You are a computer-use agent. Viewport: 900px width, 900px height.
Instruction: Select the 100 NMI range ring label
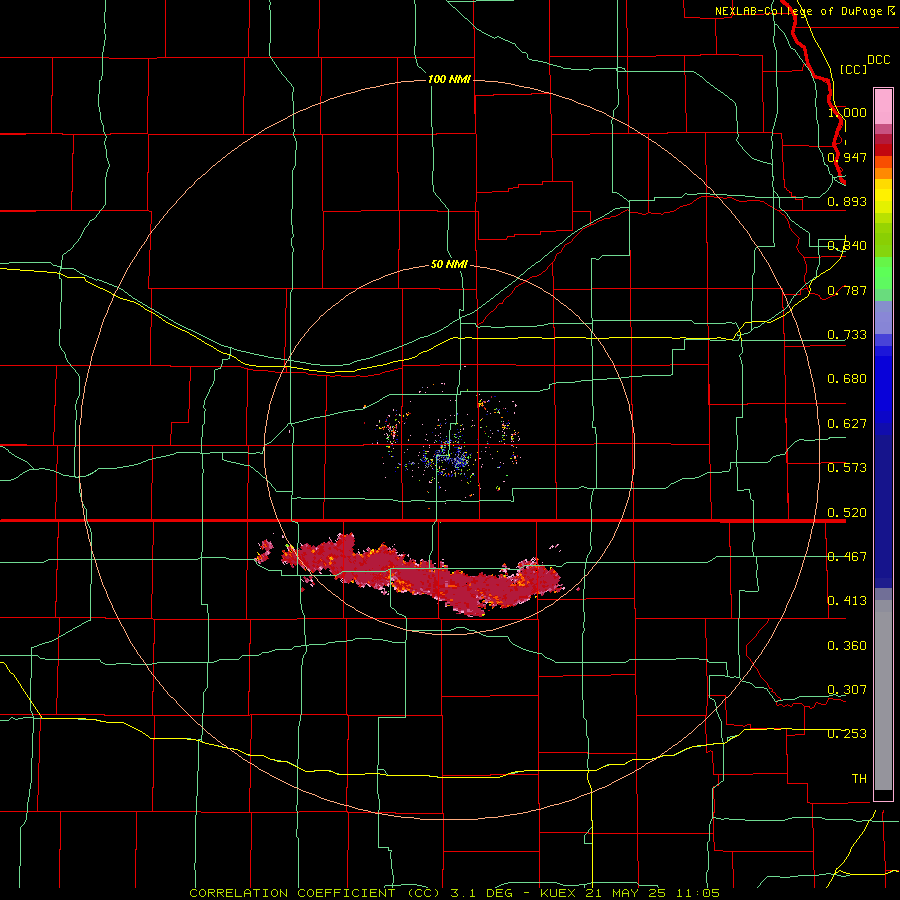[449, 79]
